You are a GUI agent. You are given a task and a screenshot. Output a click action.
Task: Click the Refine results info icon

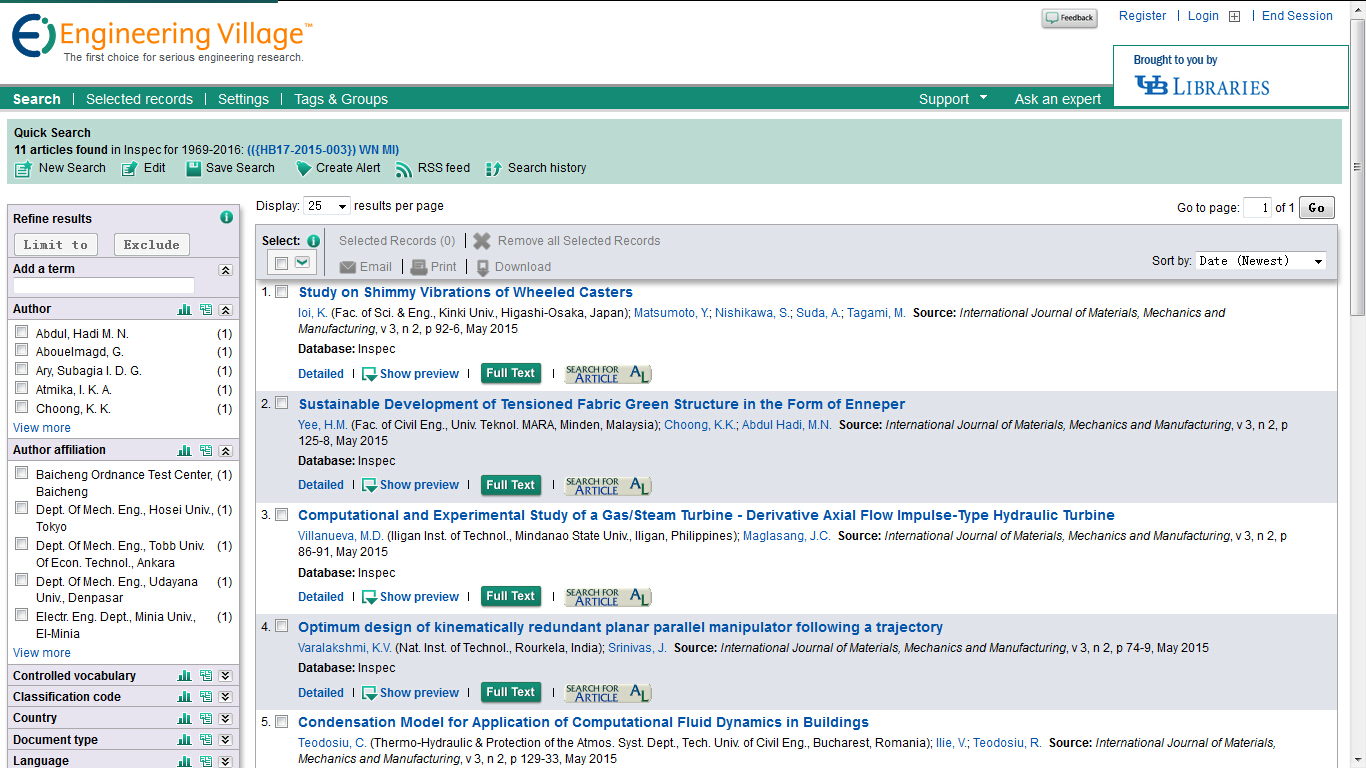(x=226, y=218)
